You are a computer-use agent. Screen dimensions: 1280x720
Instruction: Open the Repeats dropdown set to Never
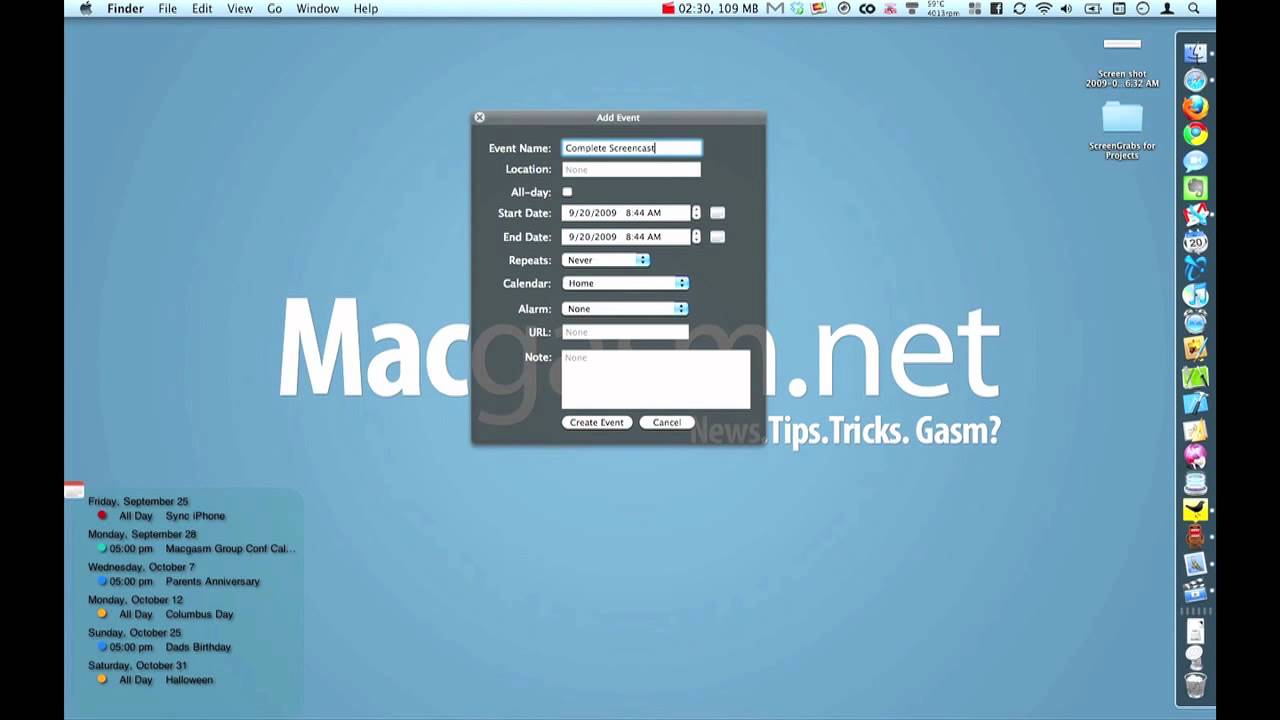pyautogui.click(x=606, y=260)
